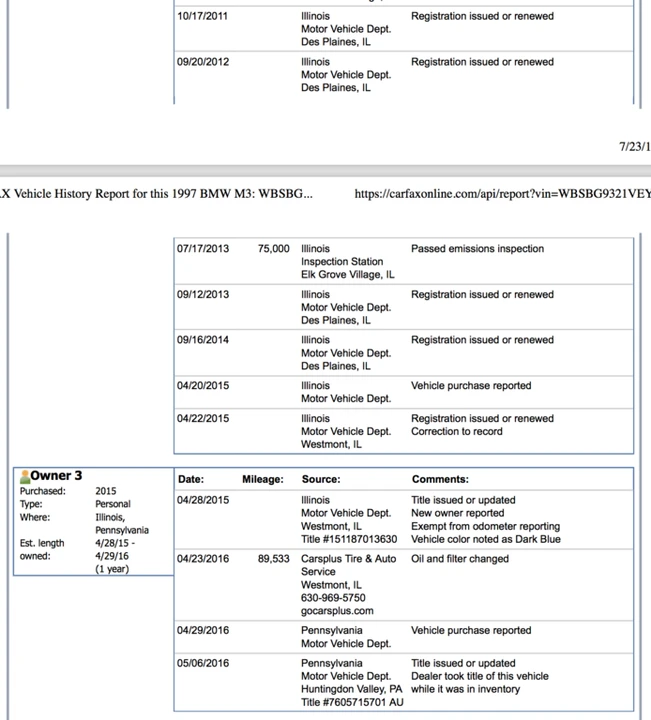Select 'Passed emissions inspection' comment
The height and width of the screenshot is (720, 651).
click(477, 249)
